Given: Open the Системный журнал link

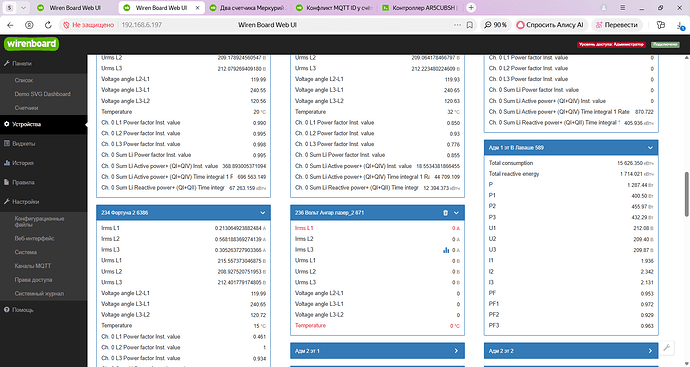Looking at the screenshot, I should click(x=39, y=294).
